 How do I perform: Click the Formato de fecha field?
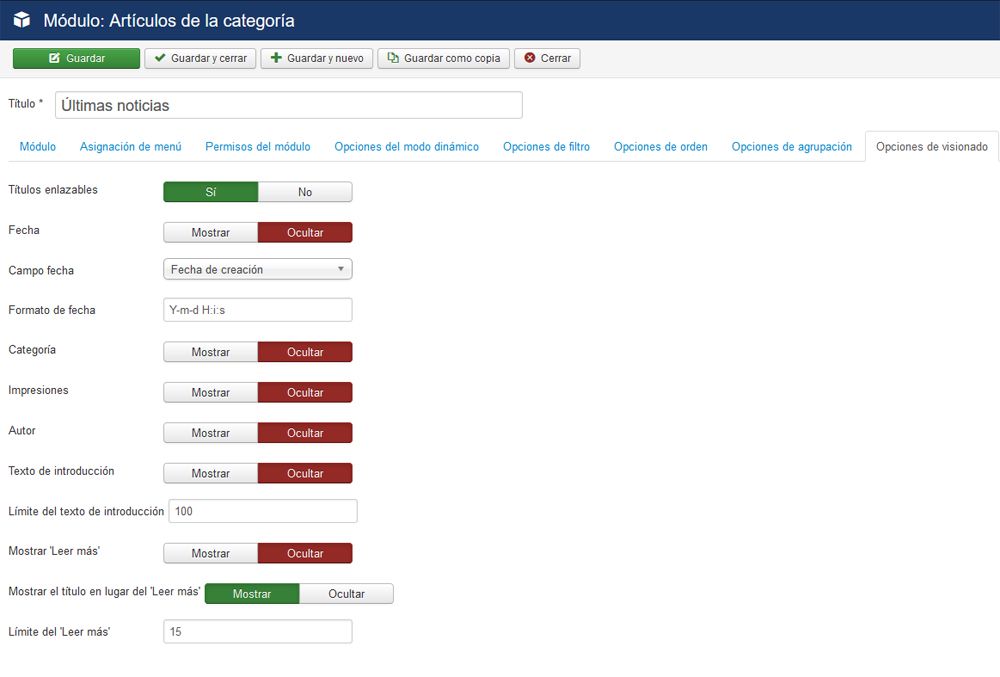(258, 310)
